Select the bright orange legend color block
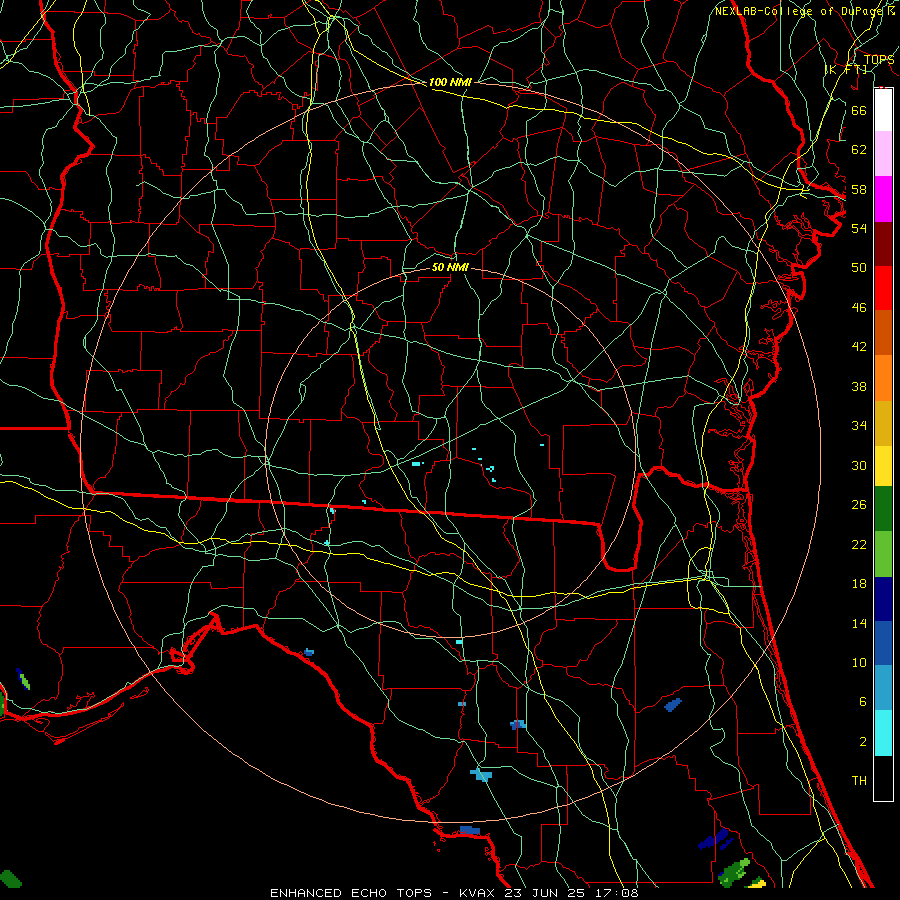 [883, 378]
